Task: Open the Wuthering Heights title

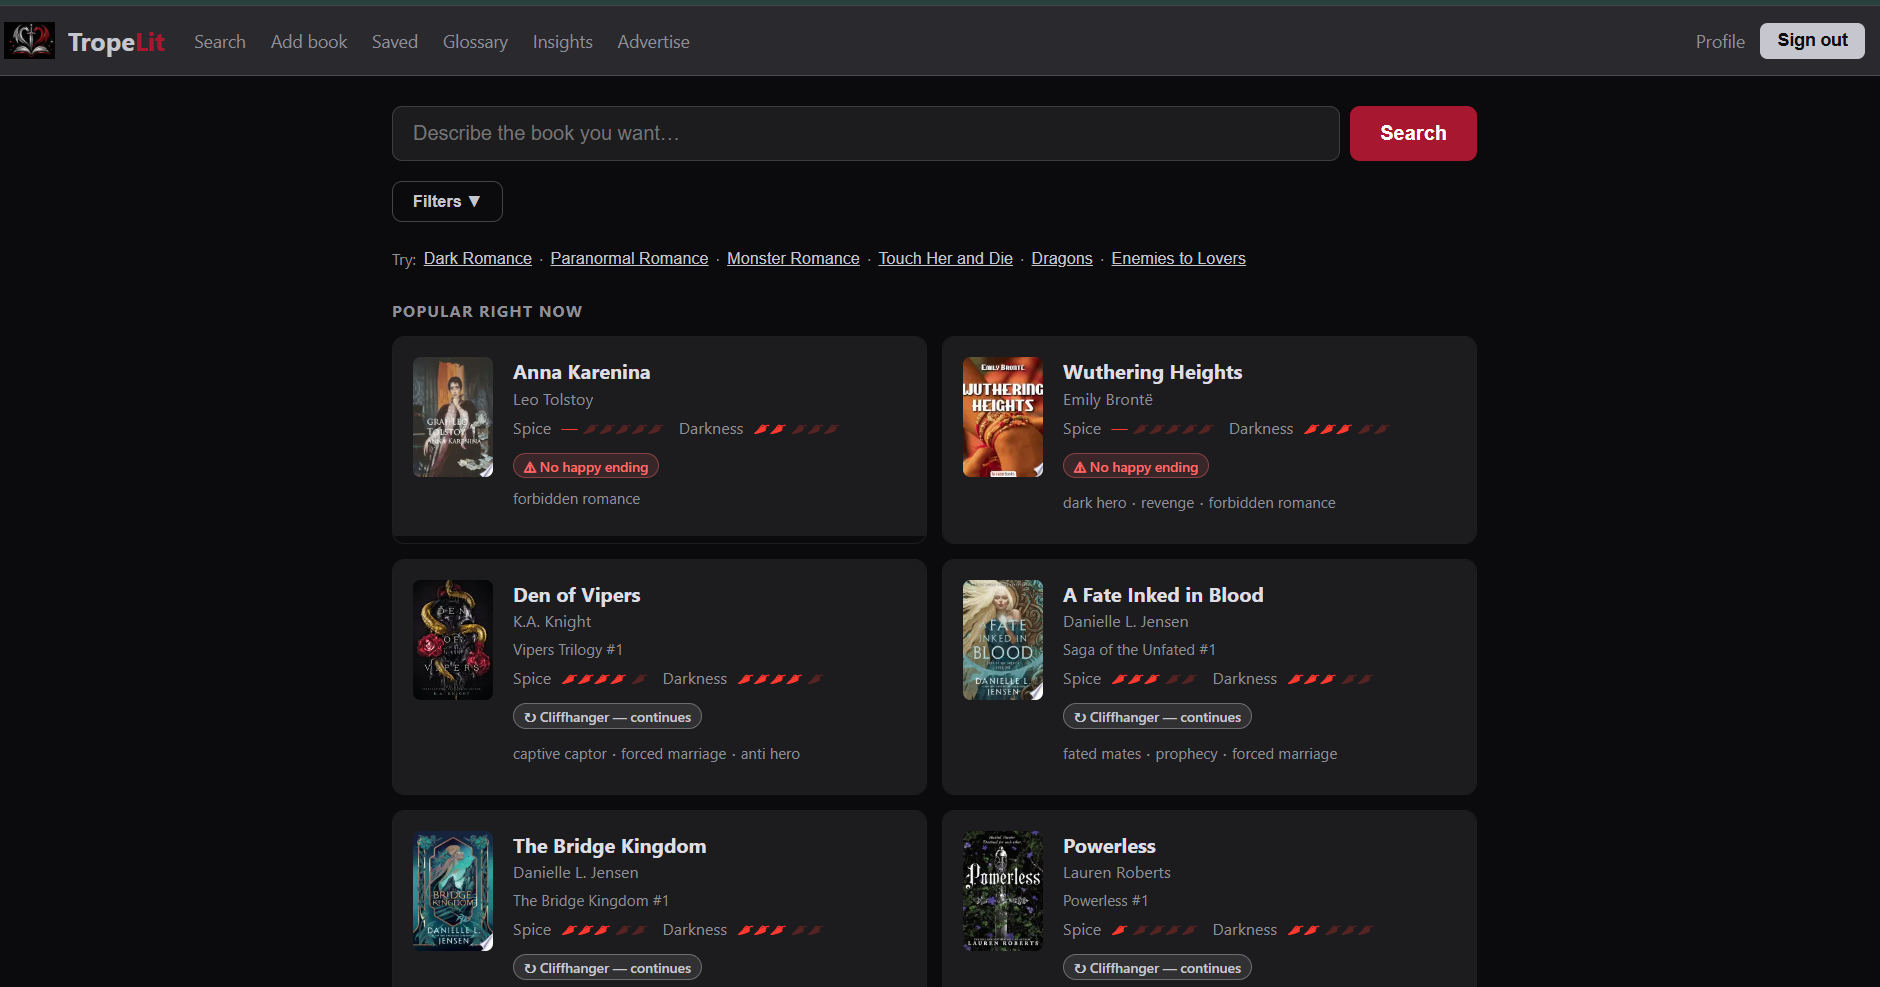Action: (x=1152, y=372)
